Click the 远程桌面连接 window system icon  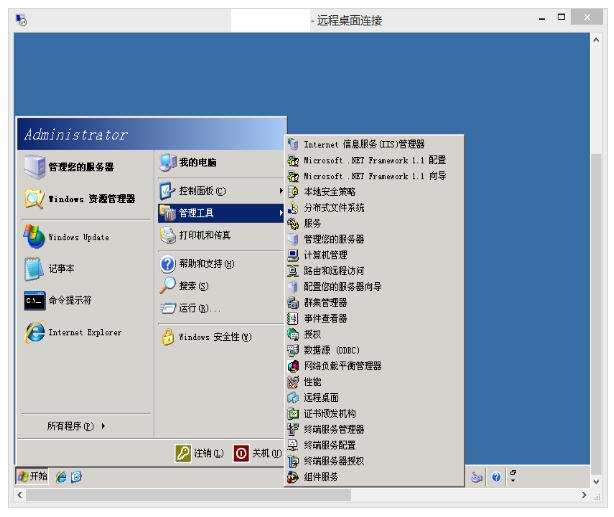21,19
